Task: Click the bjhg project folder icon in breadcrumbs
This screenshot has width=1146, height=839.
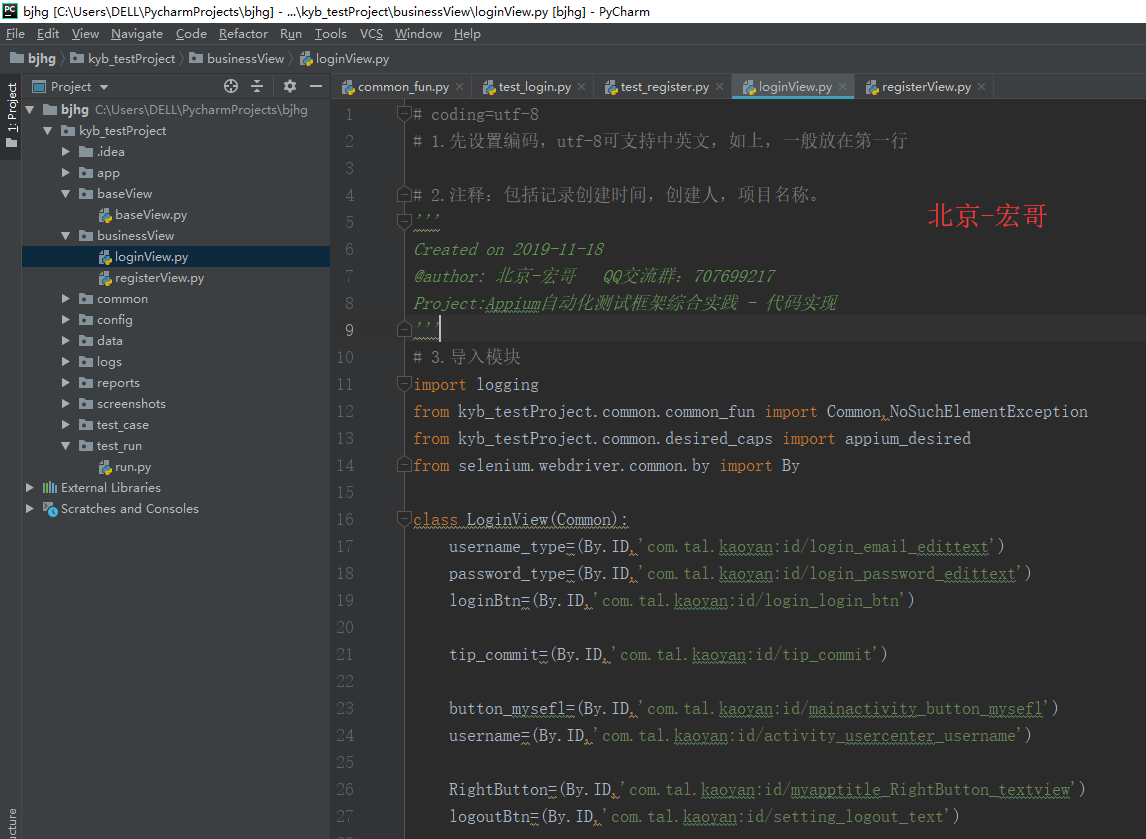Action: (x=14, y=58)
